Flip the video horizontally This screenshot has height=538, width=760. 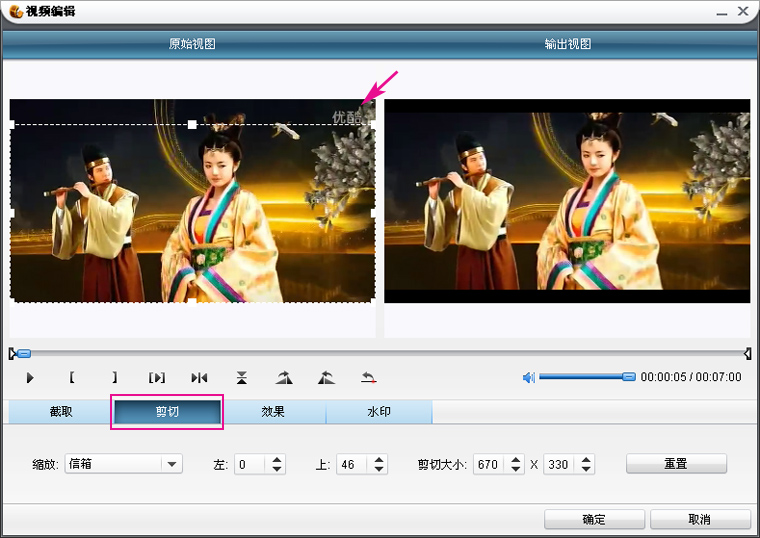199,378
